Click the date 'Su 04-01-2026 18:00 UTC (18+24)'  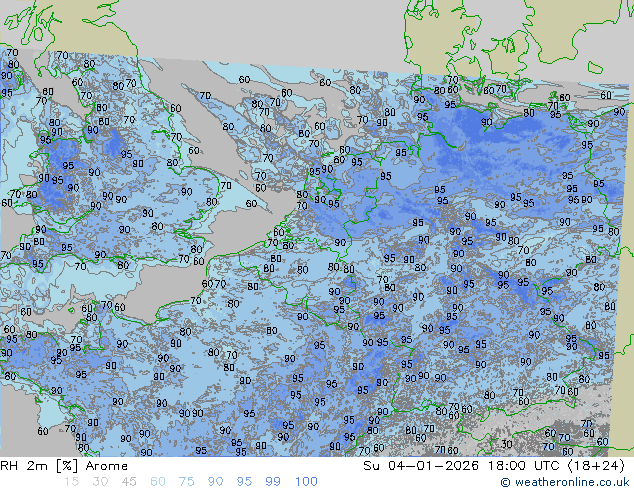pos(494,466)
